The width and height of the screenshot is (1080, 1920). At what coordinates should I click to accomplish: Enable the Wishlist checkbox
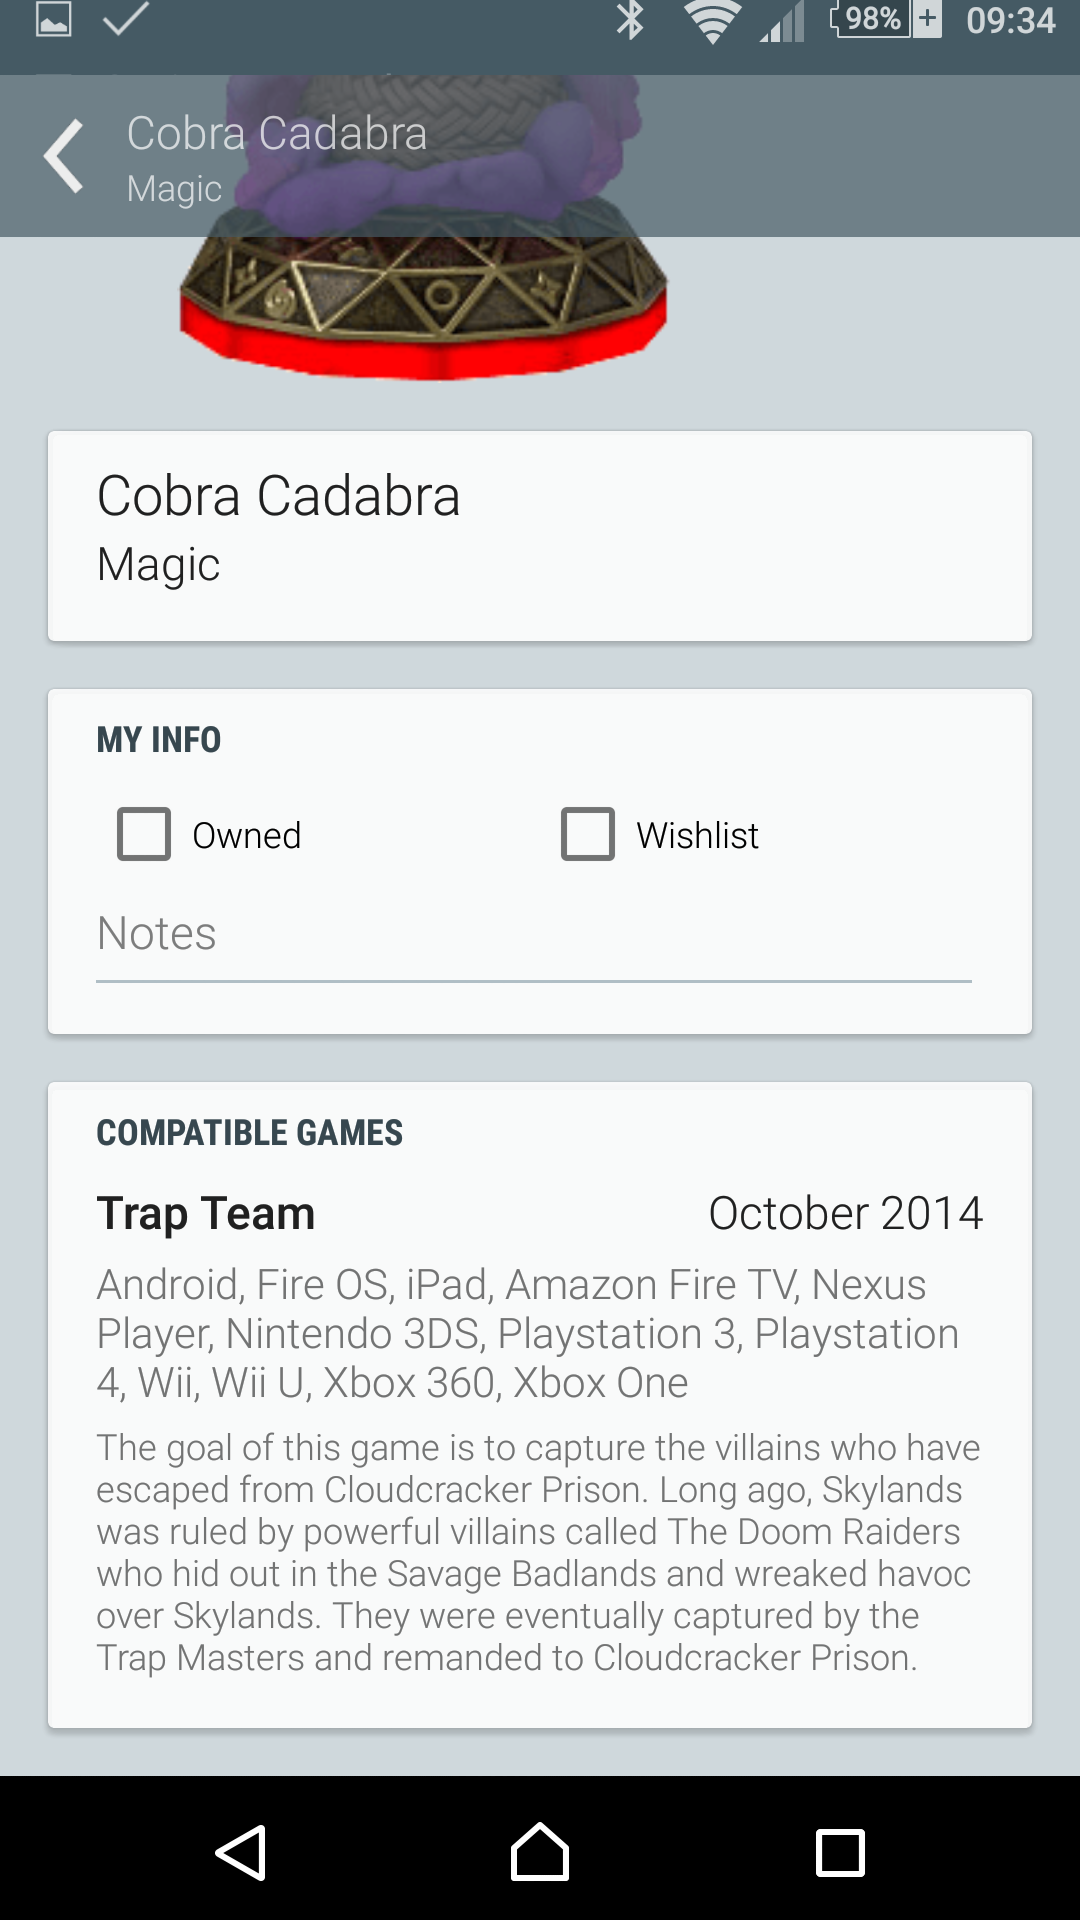[x=588, y=834]
